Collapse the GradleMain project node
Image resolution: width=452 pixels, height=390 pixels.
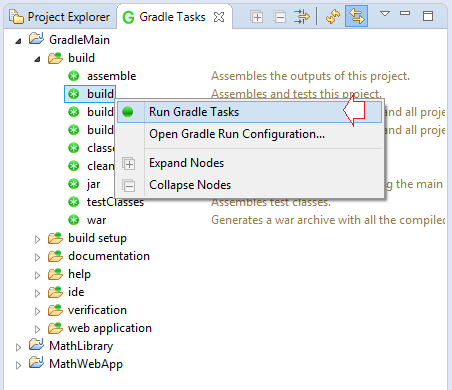pos(18,41)
